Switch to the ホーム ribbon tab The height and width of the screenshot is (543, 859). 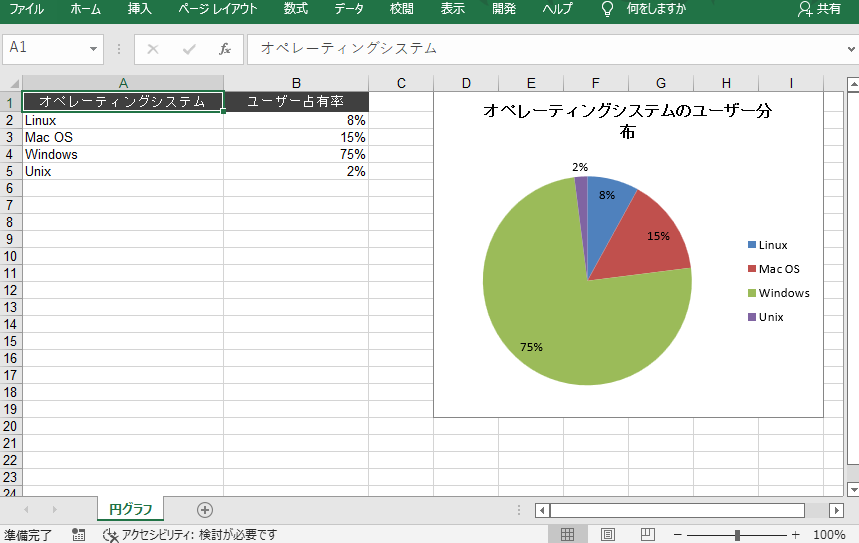pos(85,9)
